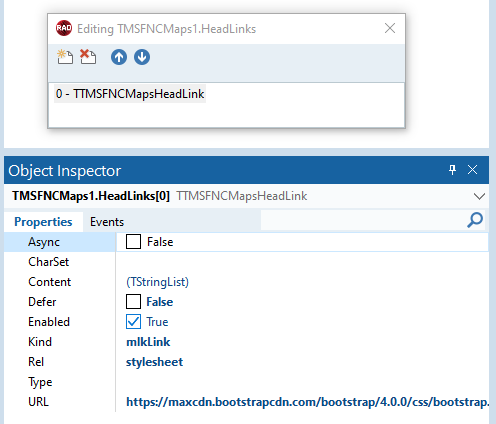Select the Enabled property name
This screenshot has width=496, height=424.
click(49, 322)
